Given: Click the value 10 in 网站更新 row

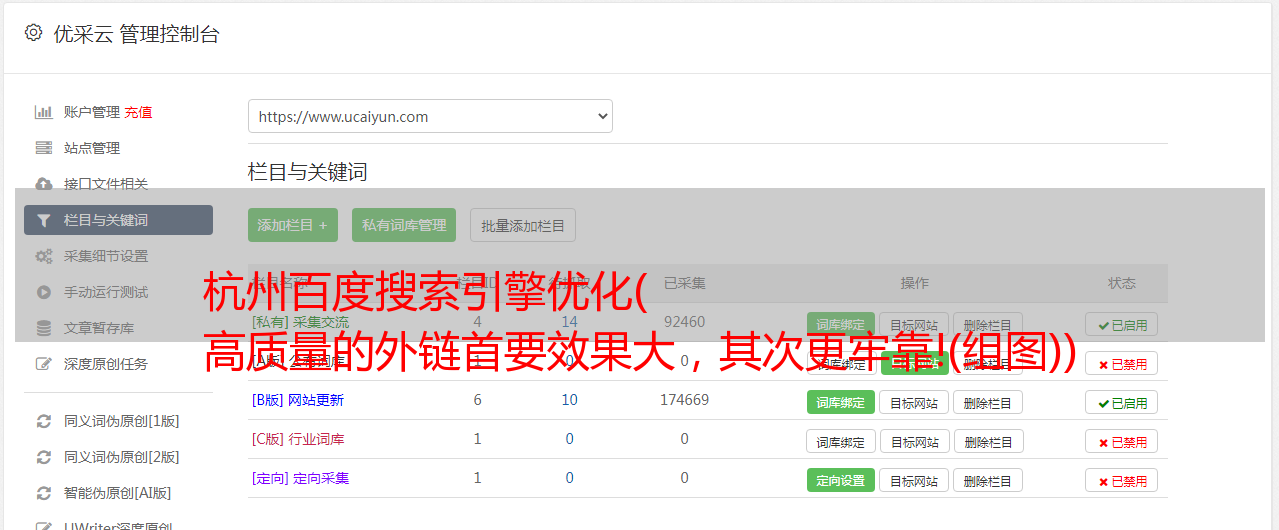Looking at the screenshot, I should coord(569,400).
